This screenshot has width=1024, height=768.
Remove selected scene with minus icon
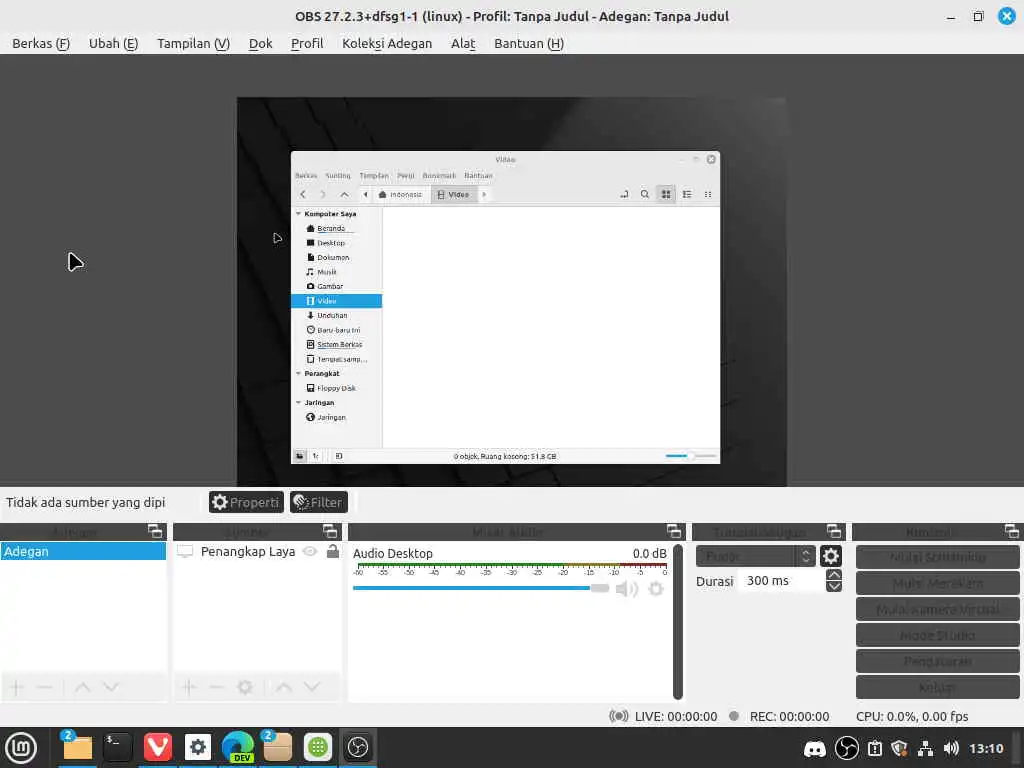[44, 687]
